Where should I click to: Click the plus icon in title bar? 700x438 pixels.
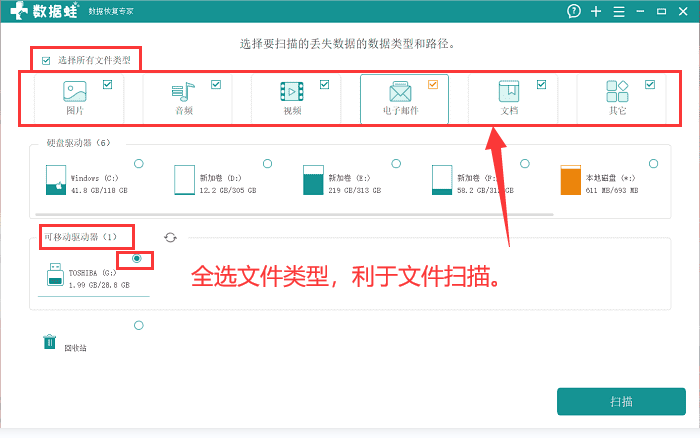coord(596,11)
